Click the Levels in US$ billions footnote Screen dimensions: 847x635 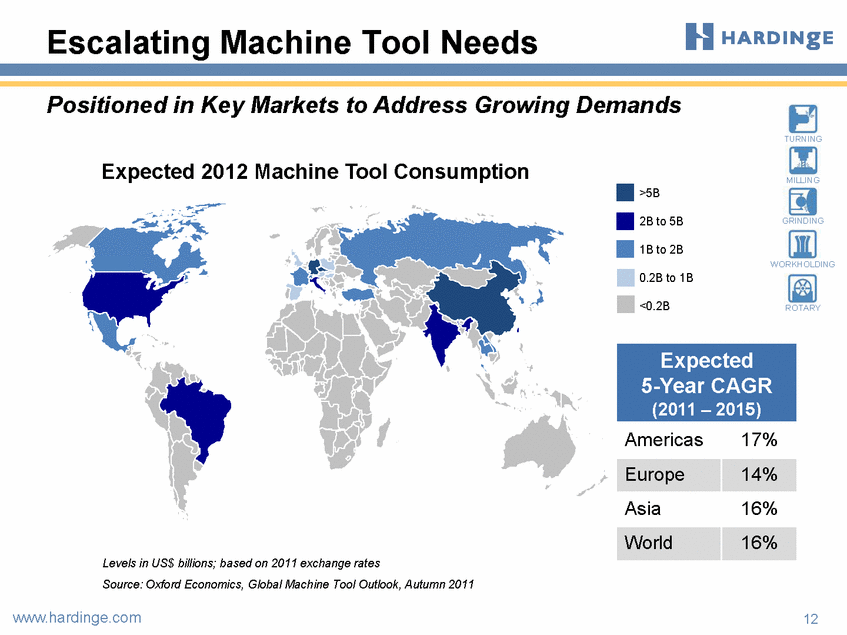pyautogui.click(x=241, y=563)
